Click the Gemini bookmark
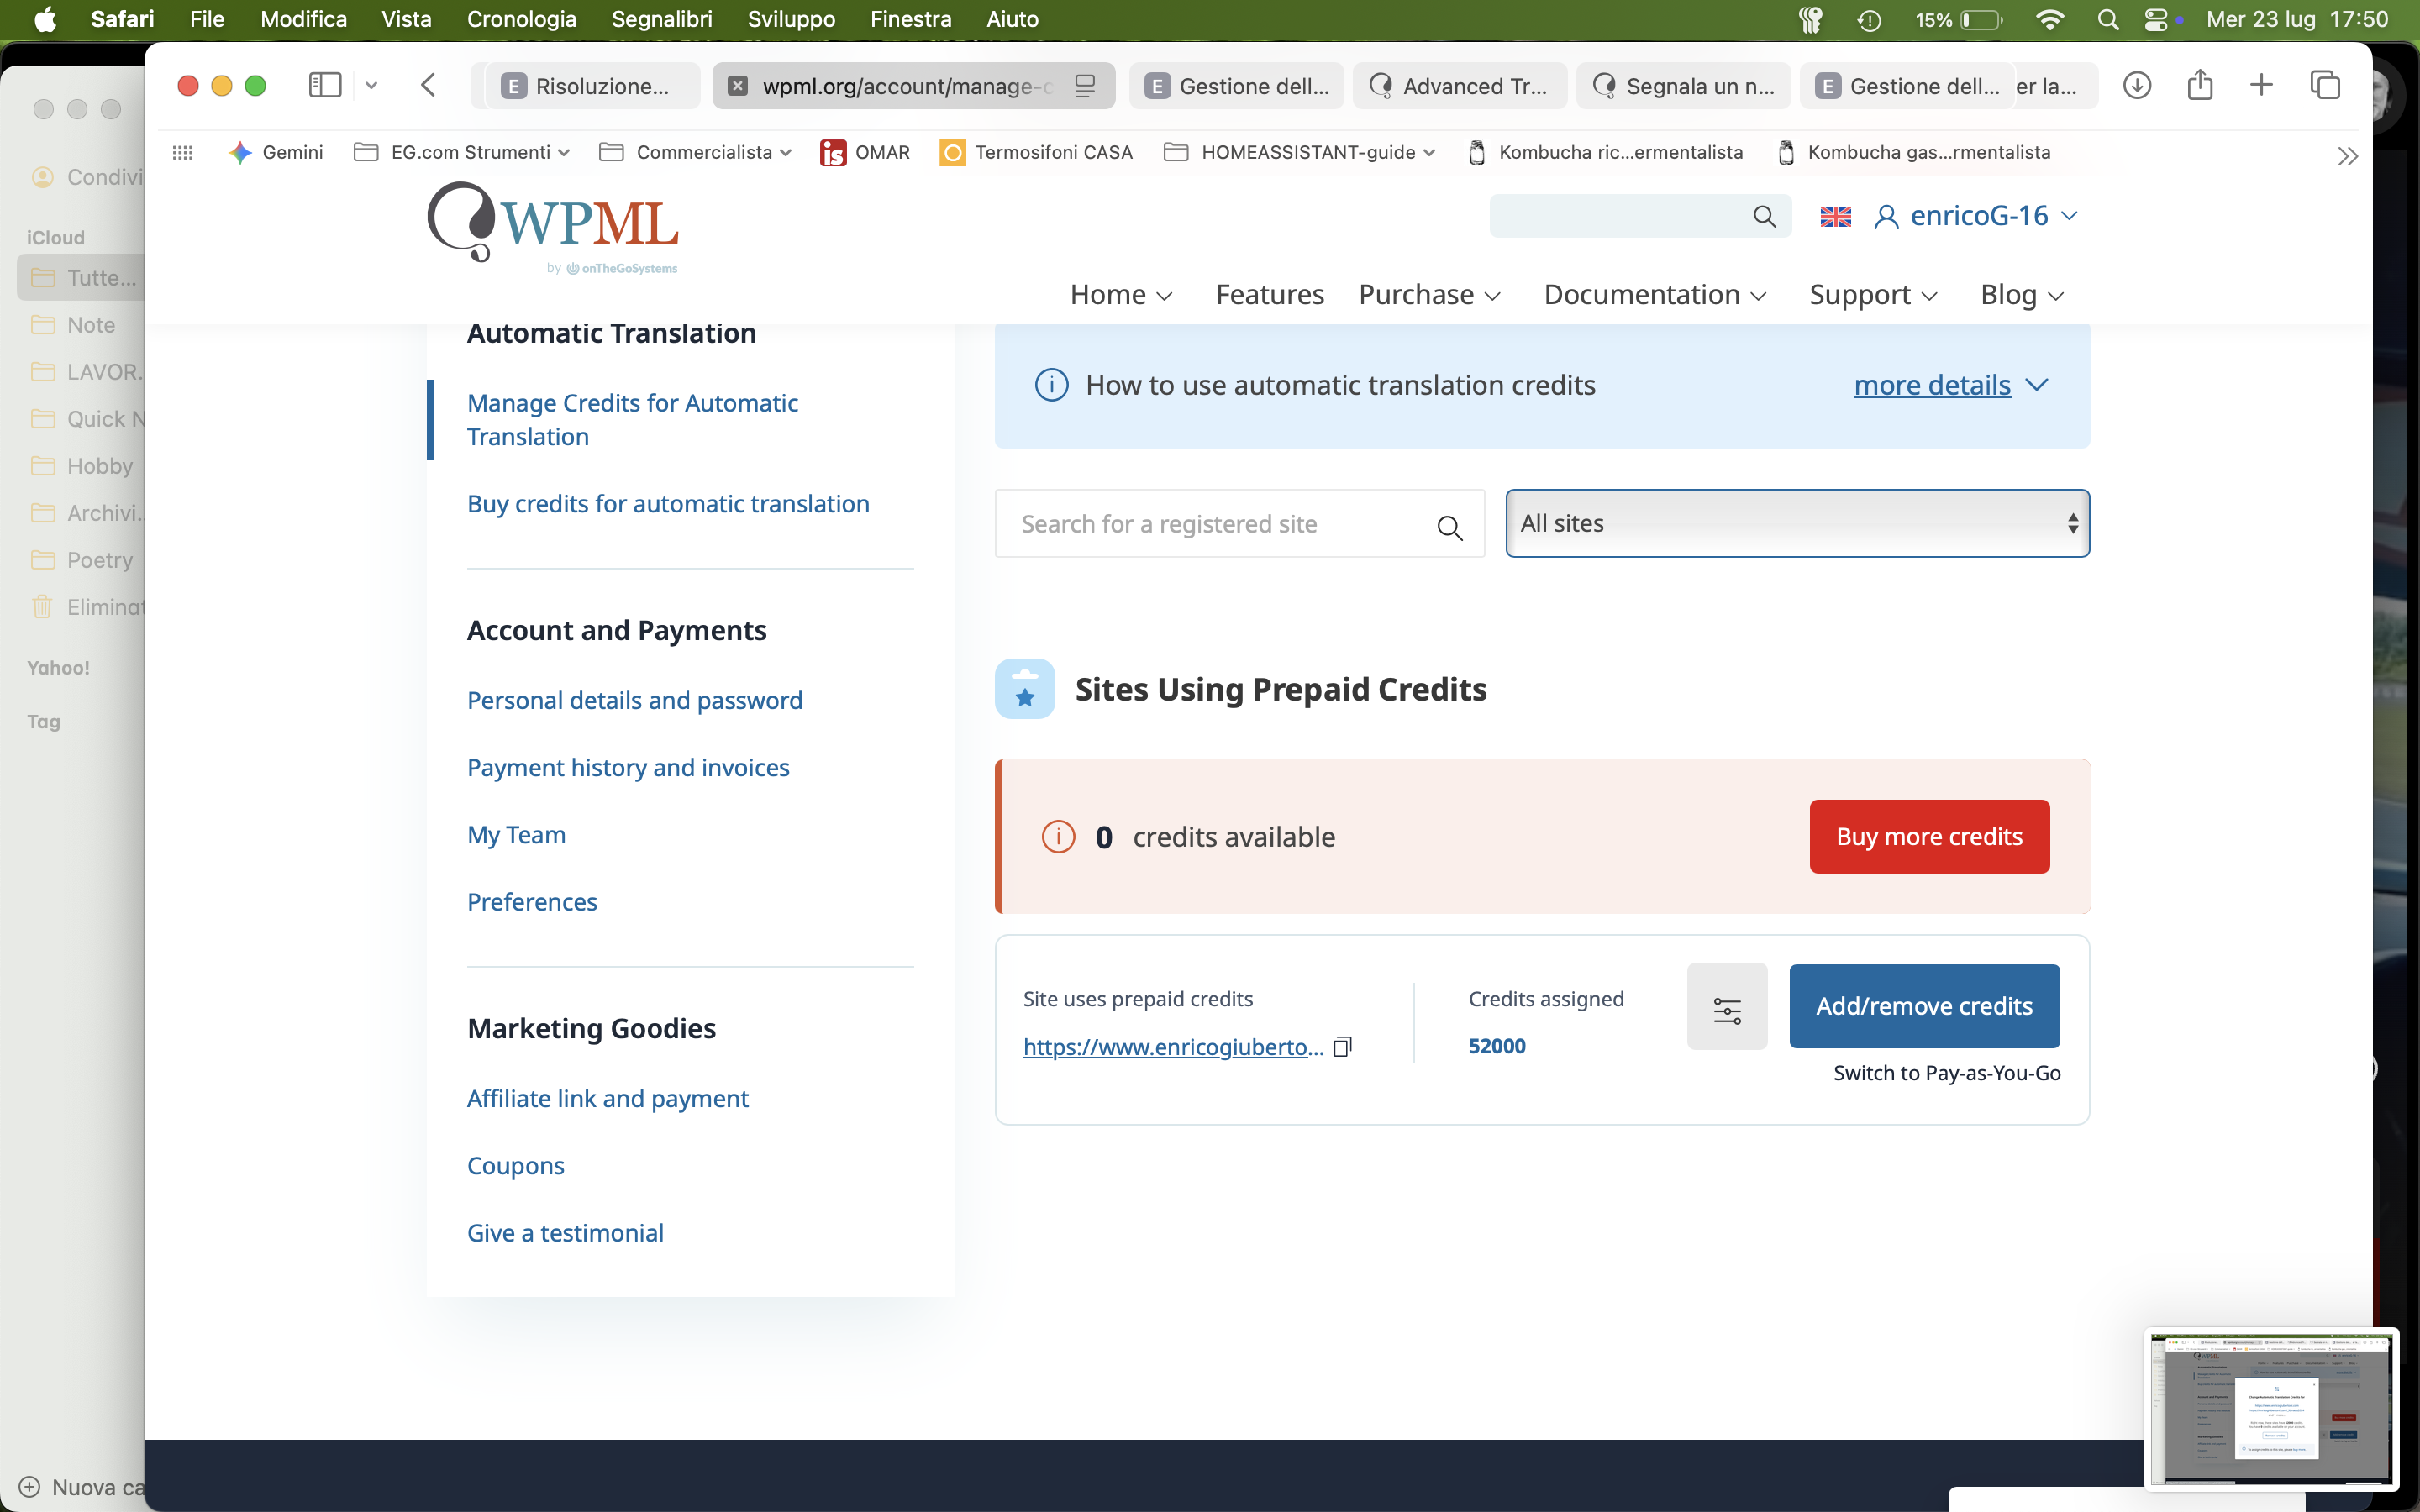Viewport: 2420px width, 1512px height. (x=276, y=152)
